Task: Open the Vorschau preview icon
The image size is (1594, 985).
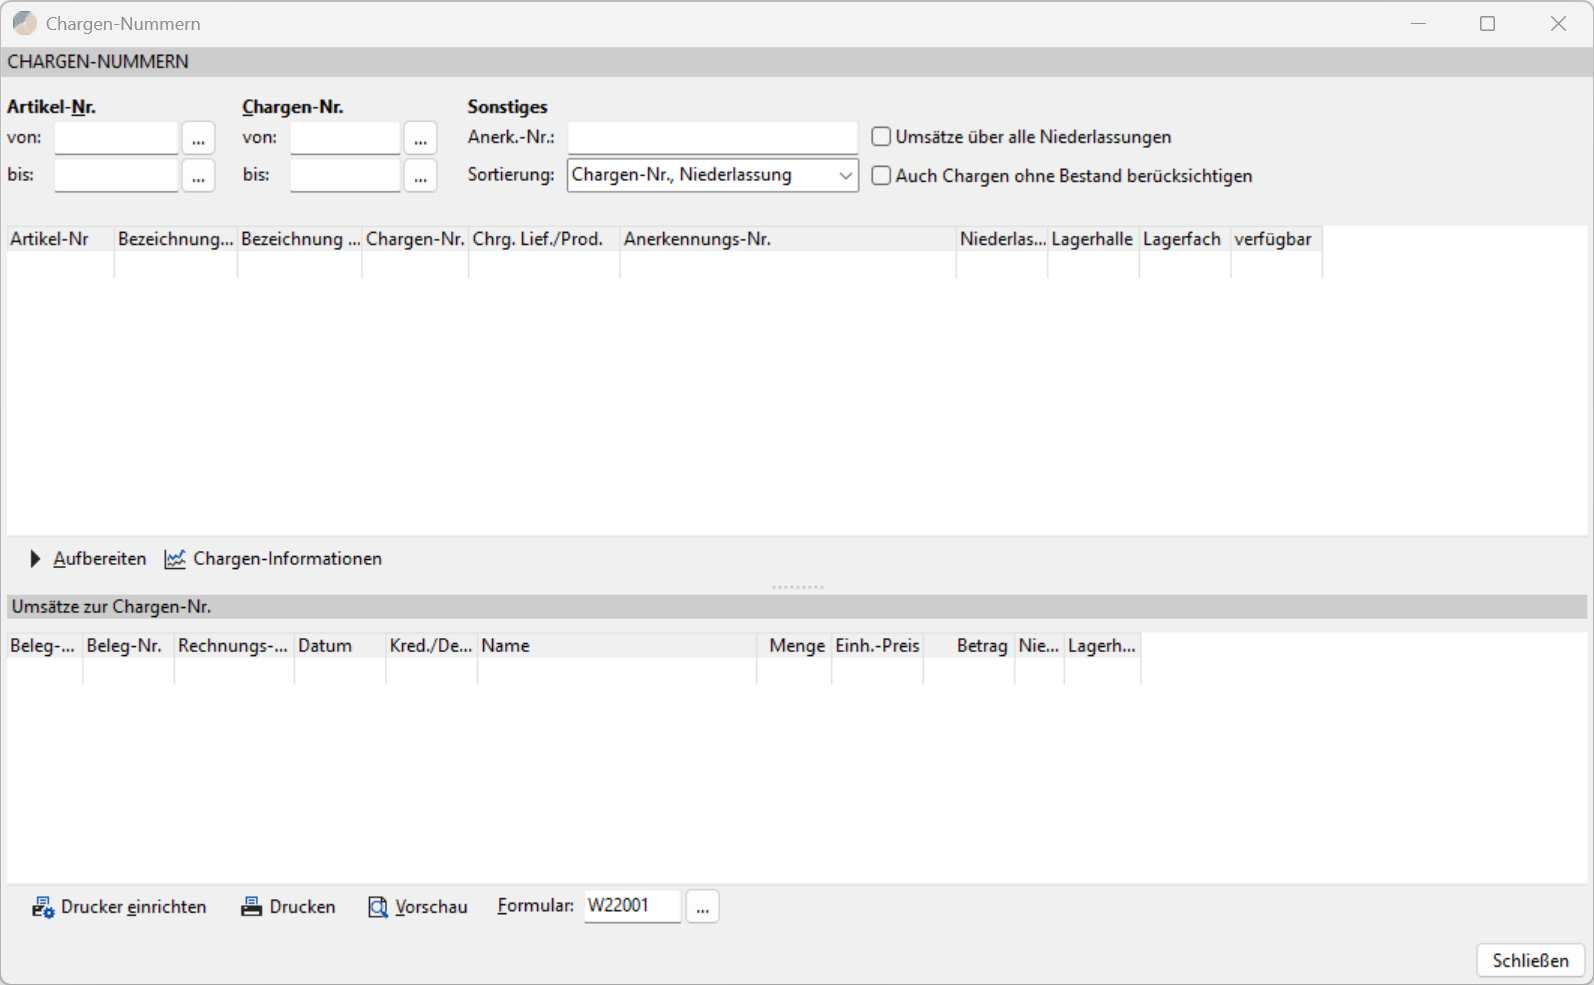Action: click(x=378, y=907)
